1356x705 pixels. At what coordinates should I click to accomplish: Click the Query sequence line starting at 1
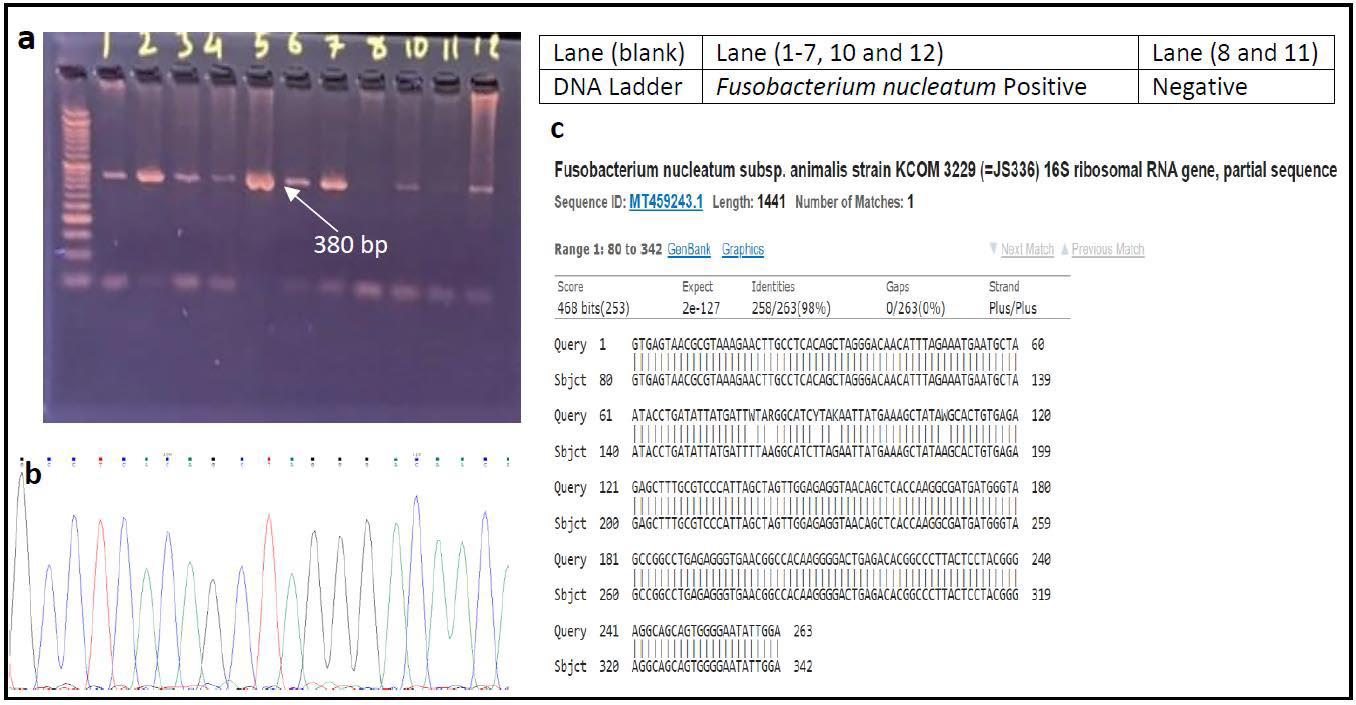[800, 344]
